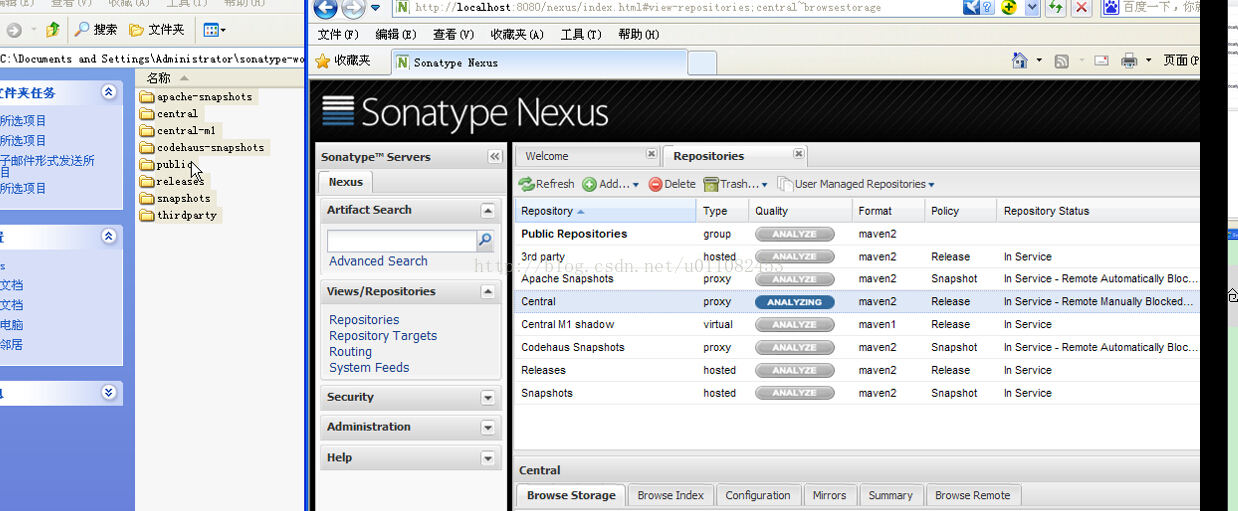
Task: Open the Trash... dropdown
Action: click(736, 184)
